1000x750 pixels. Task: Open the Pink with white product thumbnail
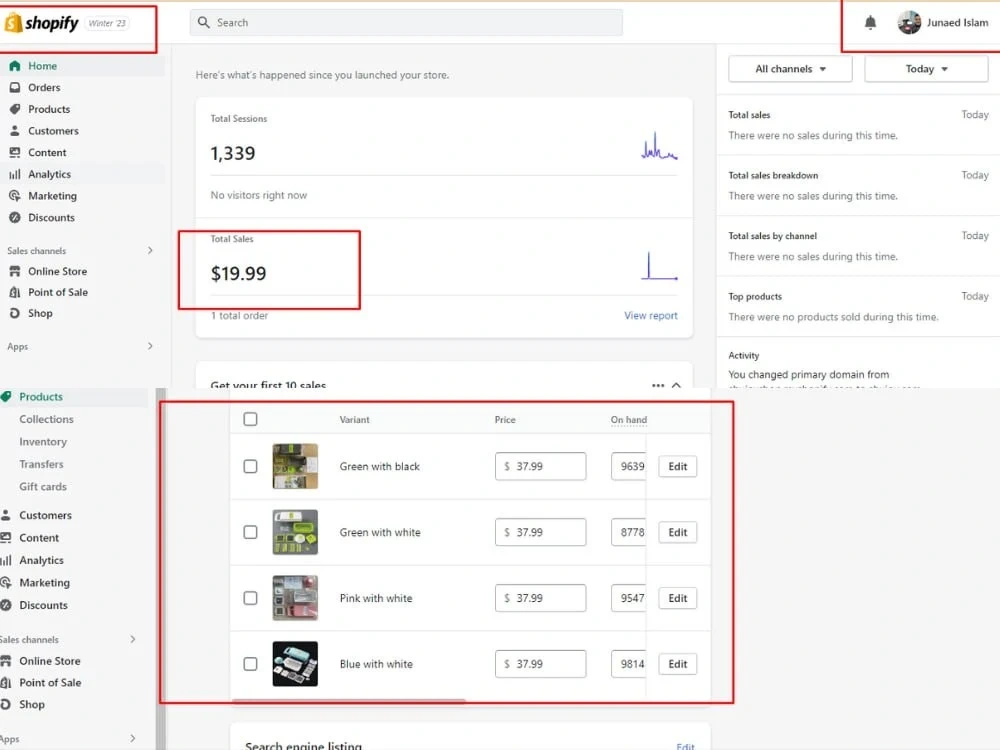[295, 598]
